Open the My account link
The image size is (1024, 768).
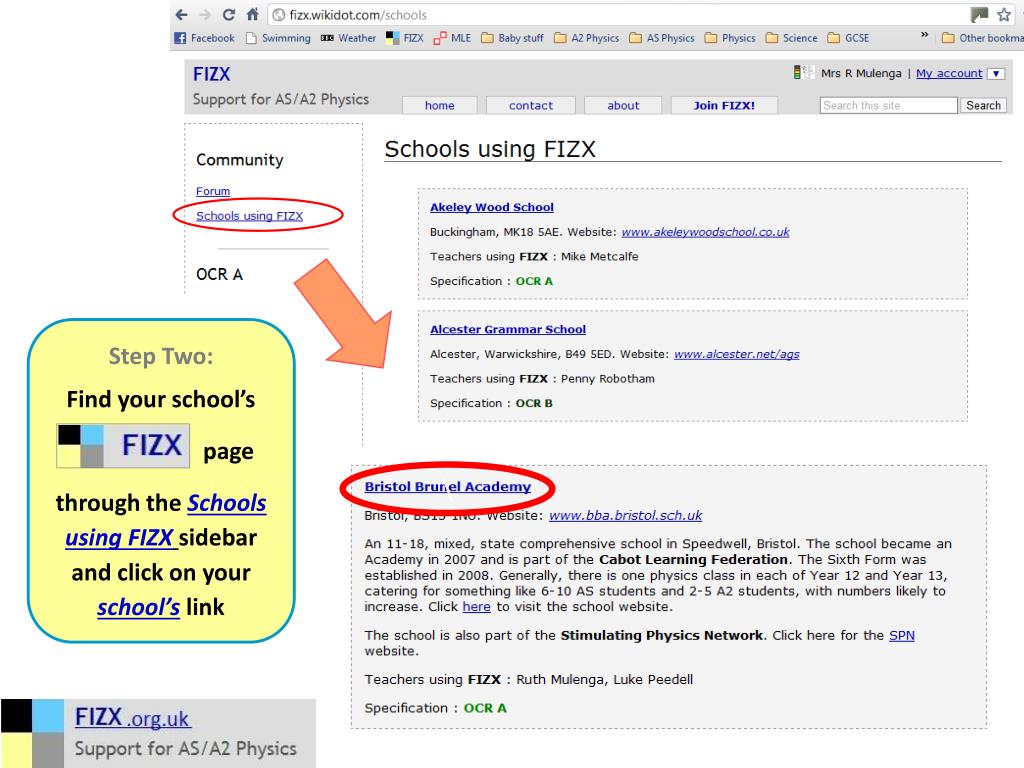click(x=949, y=73)
